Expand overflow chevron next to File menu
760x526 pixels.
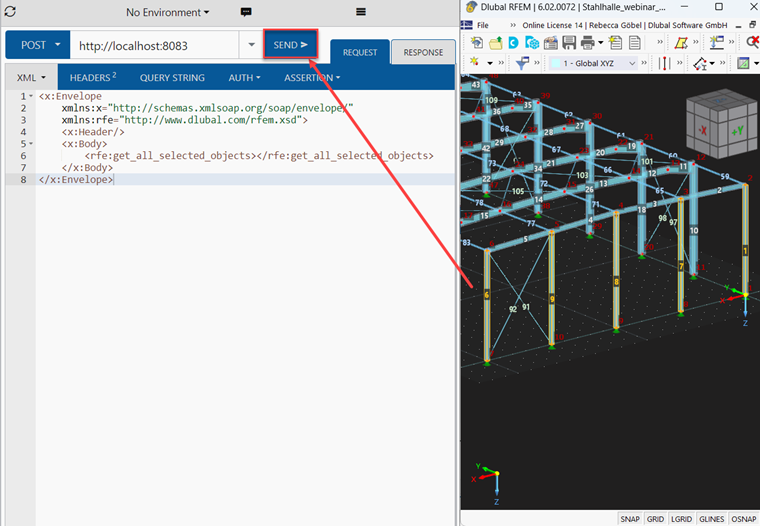513,25
